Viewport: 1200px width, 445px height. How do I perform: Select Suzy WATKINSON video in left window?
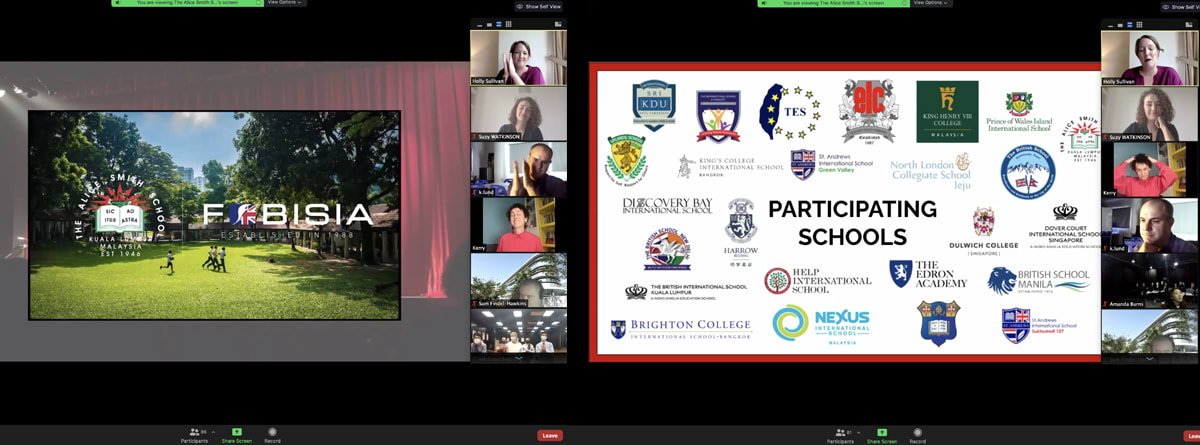click(519, 114)
